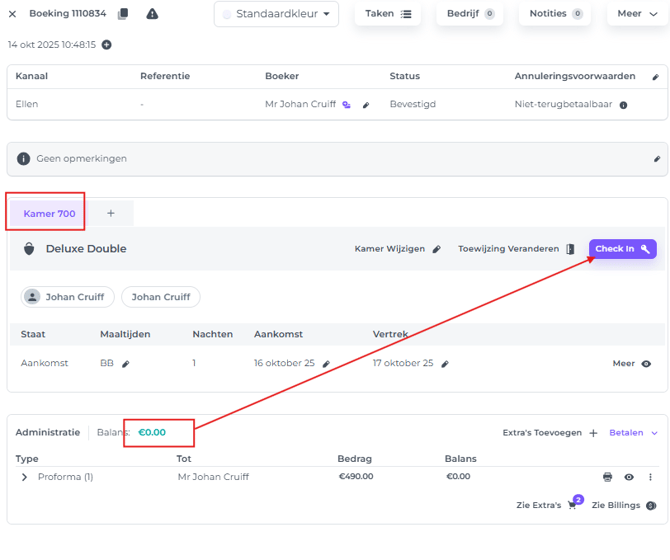The height and width of the screenshot is (560, 670).
Task: Edit arrival date 16 oktober 25
Action: (x=326, y=364)
